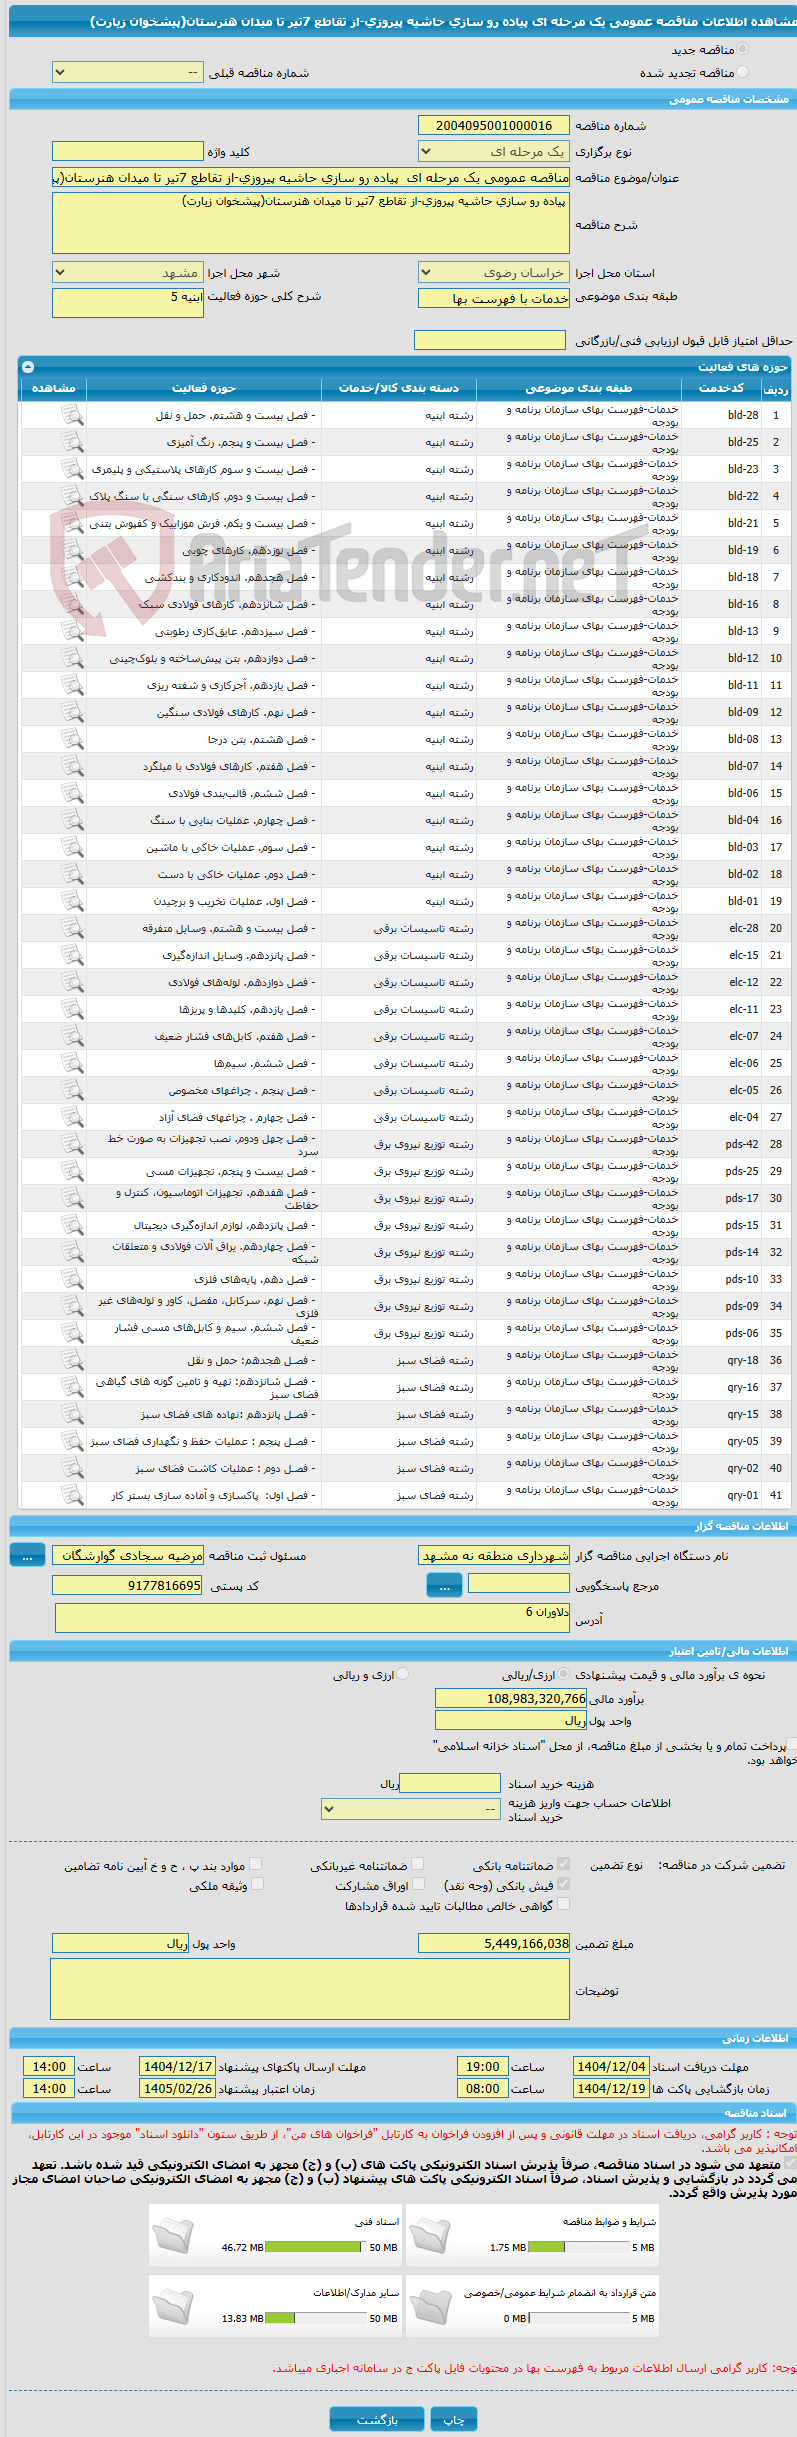Collapse the حوزه های فعالیت section
This screenshot has height=2437, width=797.
coord(28,367)
